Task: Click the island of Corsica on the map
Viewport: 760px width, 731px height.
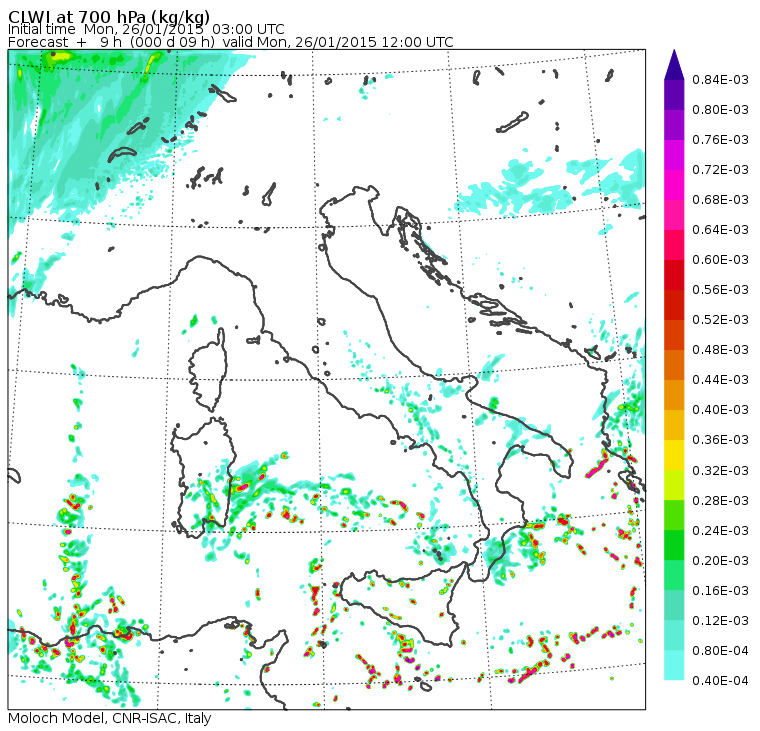Action: click(209, 371)
